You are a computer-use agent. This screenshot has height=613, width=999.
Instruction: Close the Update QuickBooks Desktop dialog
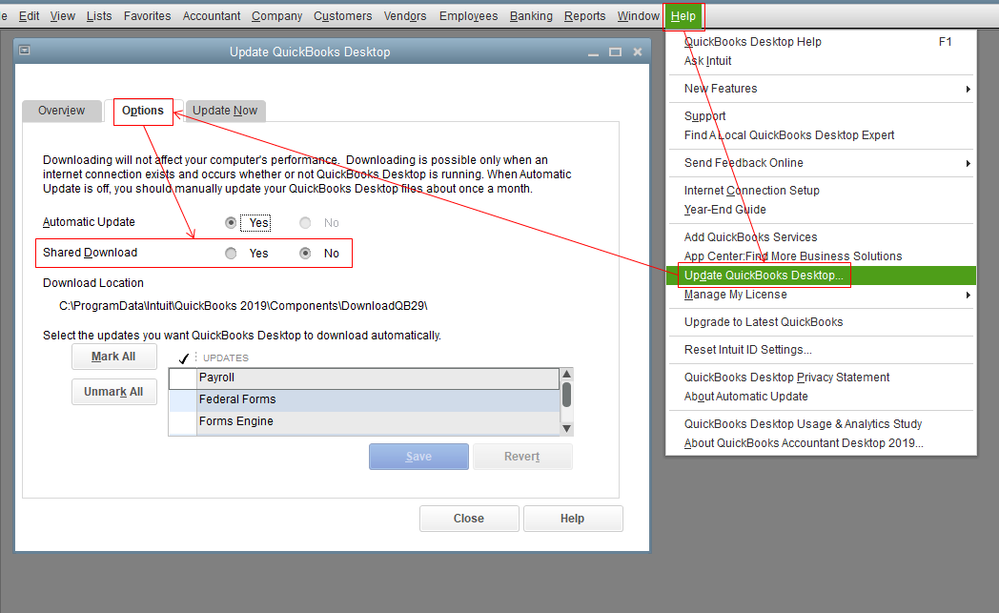(469, 518)
